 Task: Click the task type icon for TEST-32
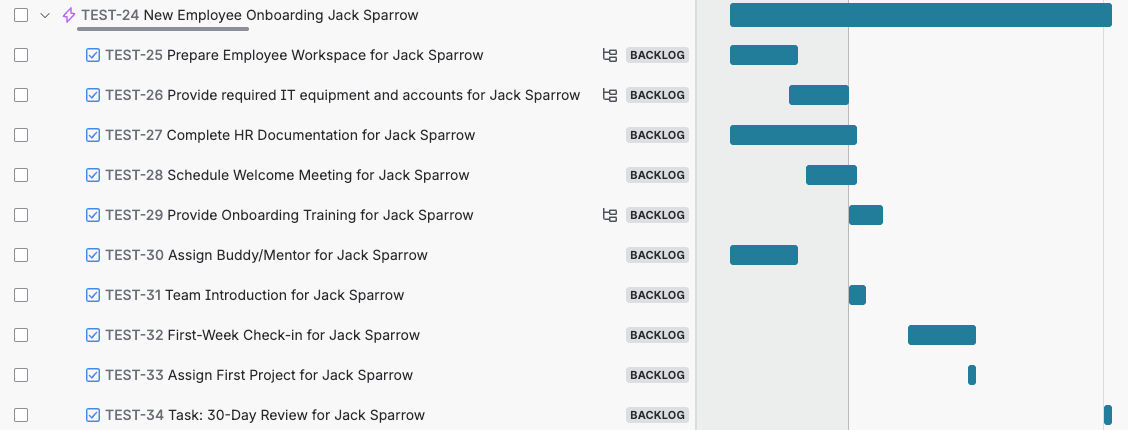[93, 335]
